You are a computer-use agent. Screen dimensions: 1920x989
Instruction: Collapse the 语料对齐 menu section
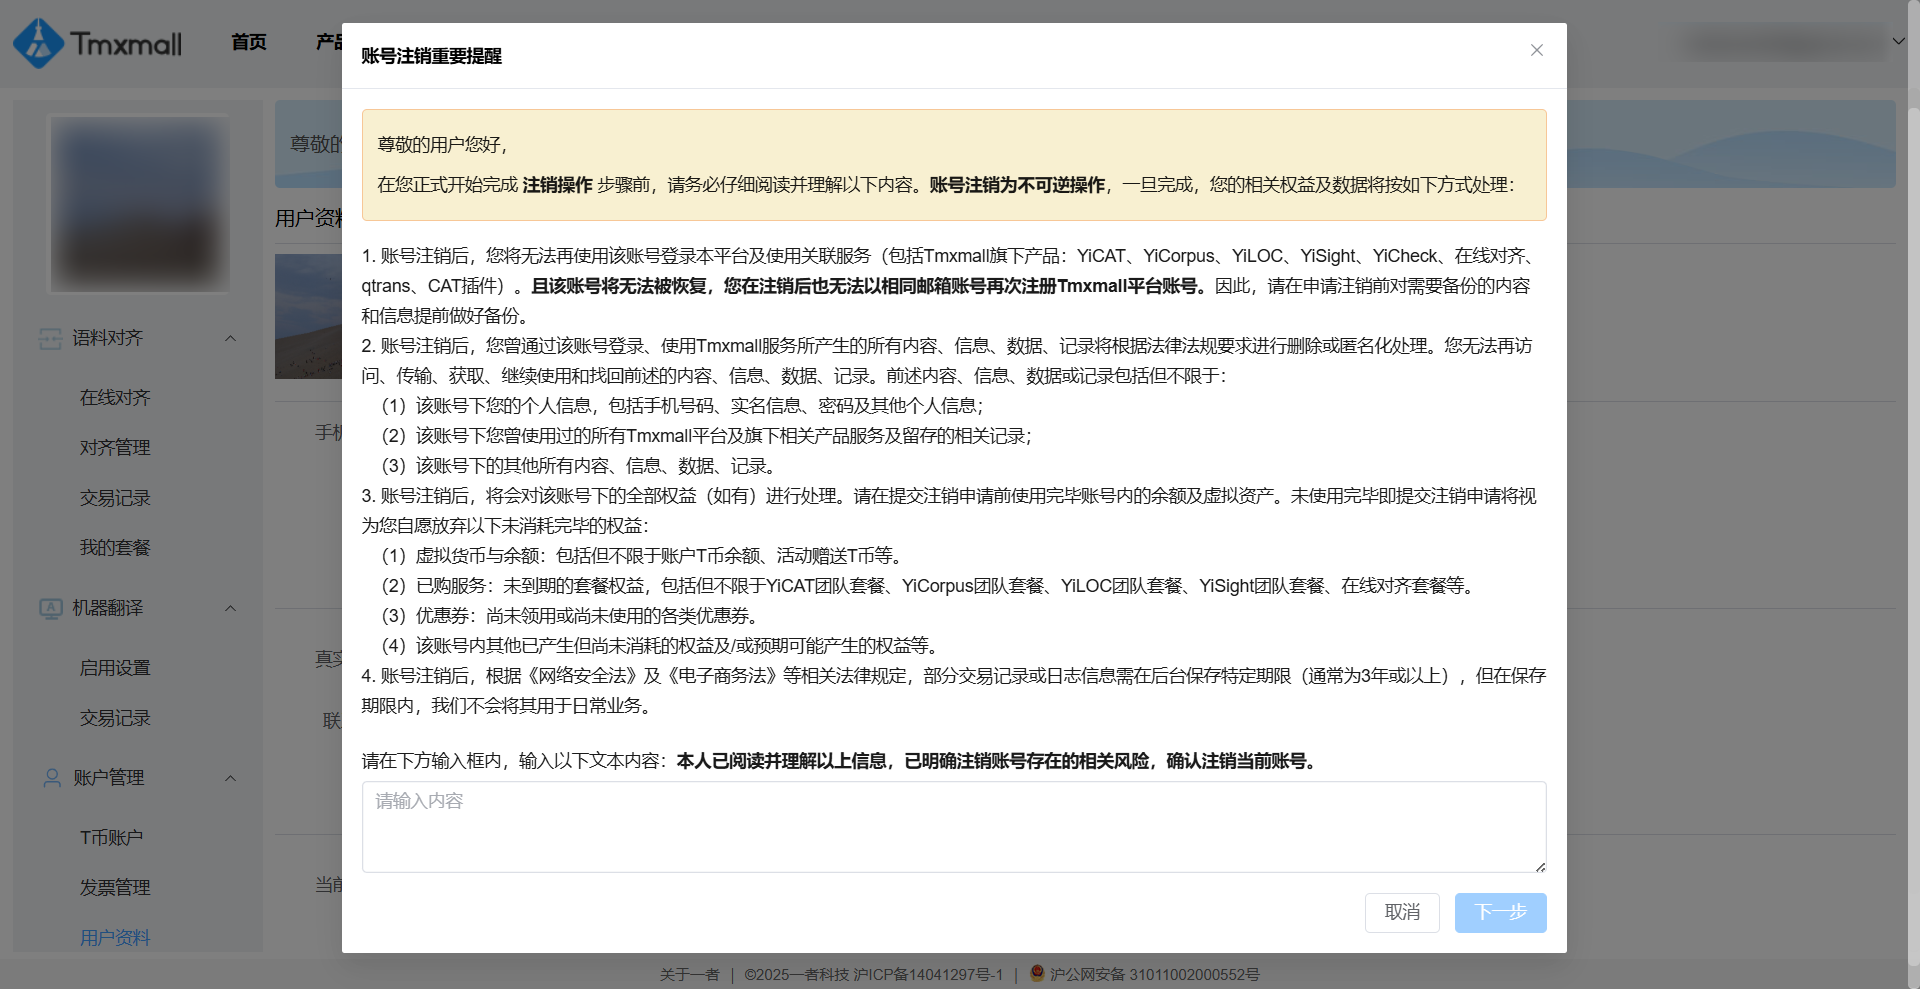[231, 339]
